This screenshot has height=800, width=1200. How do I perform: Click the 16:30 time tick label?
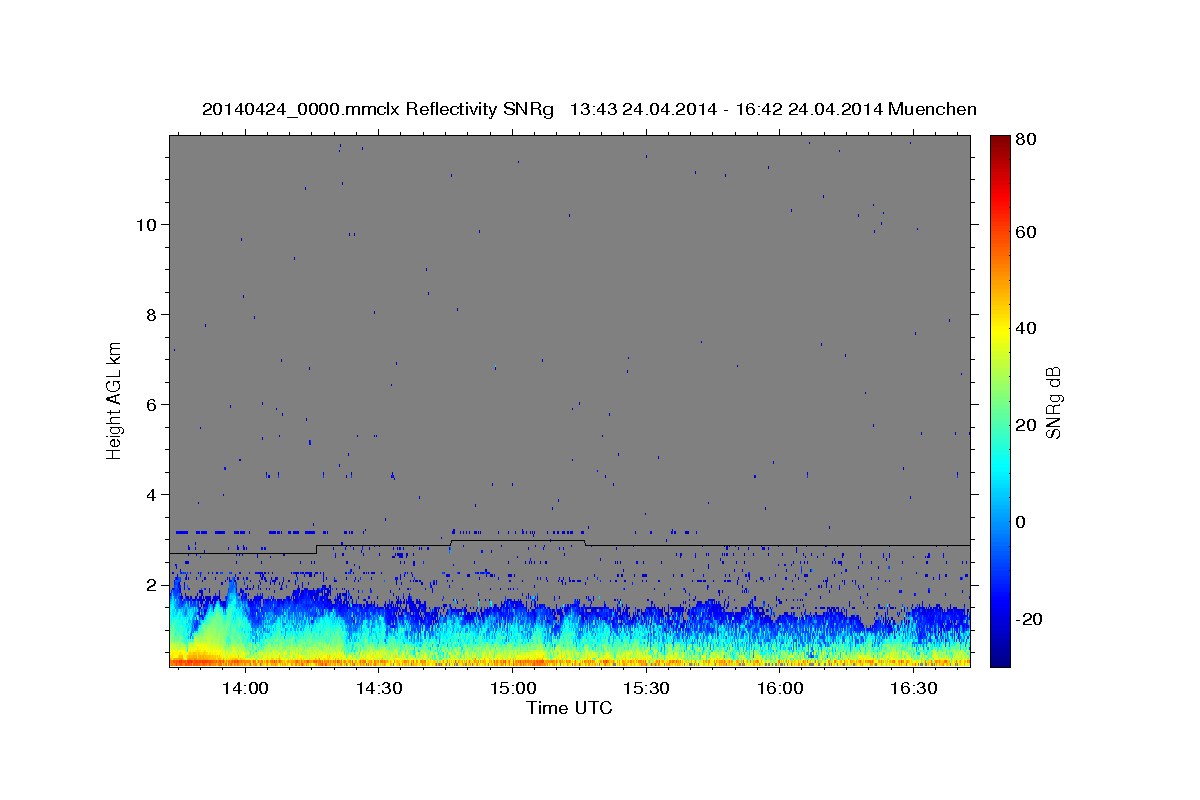coord(914,689)
